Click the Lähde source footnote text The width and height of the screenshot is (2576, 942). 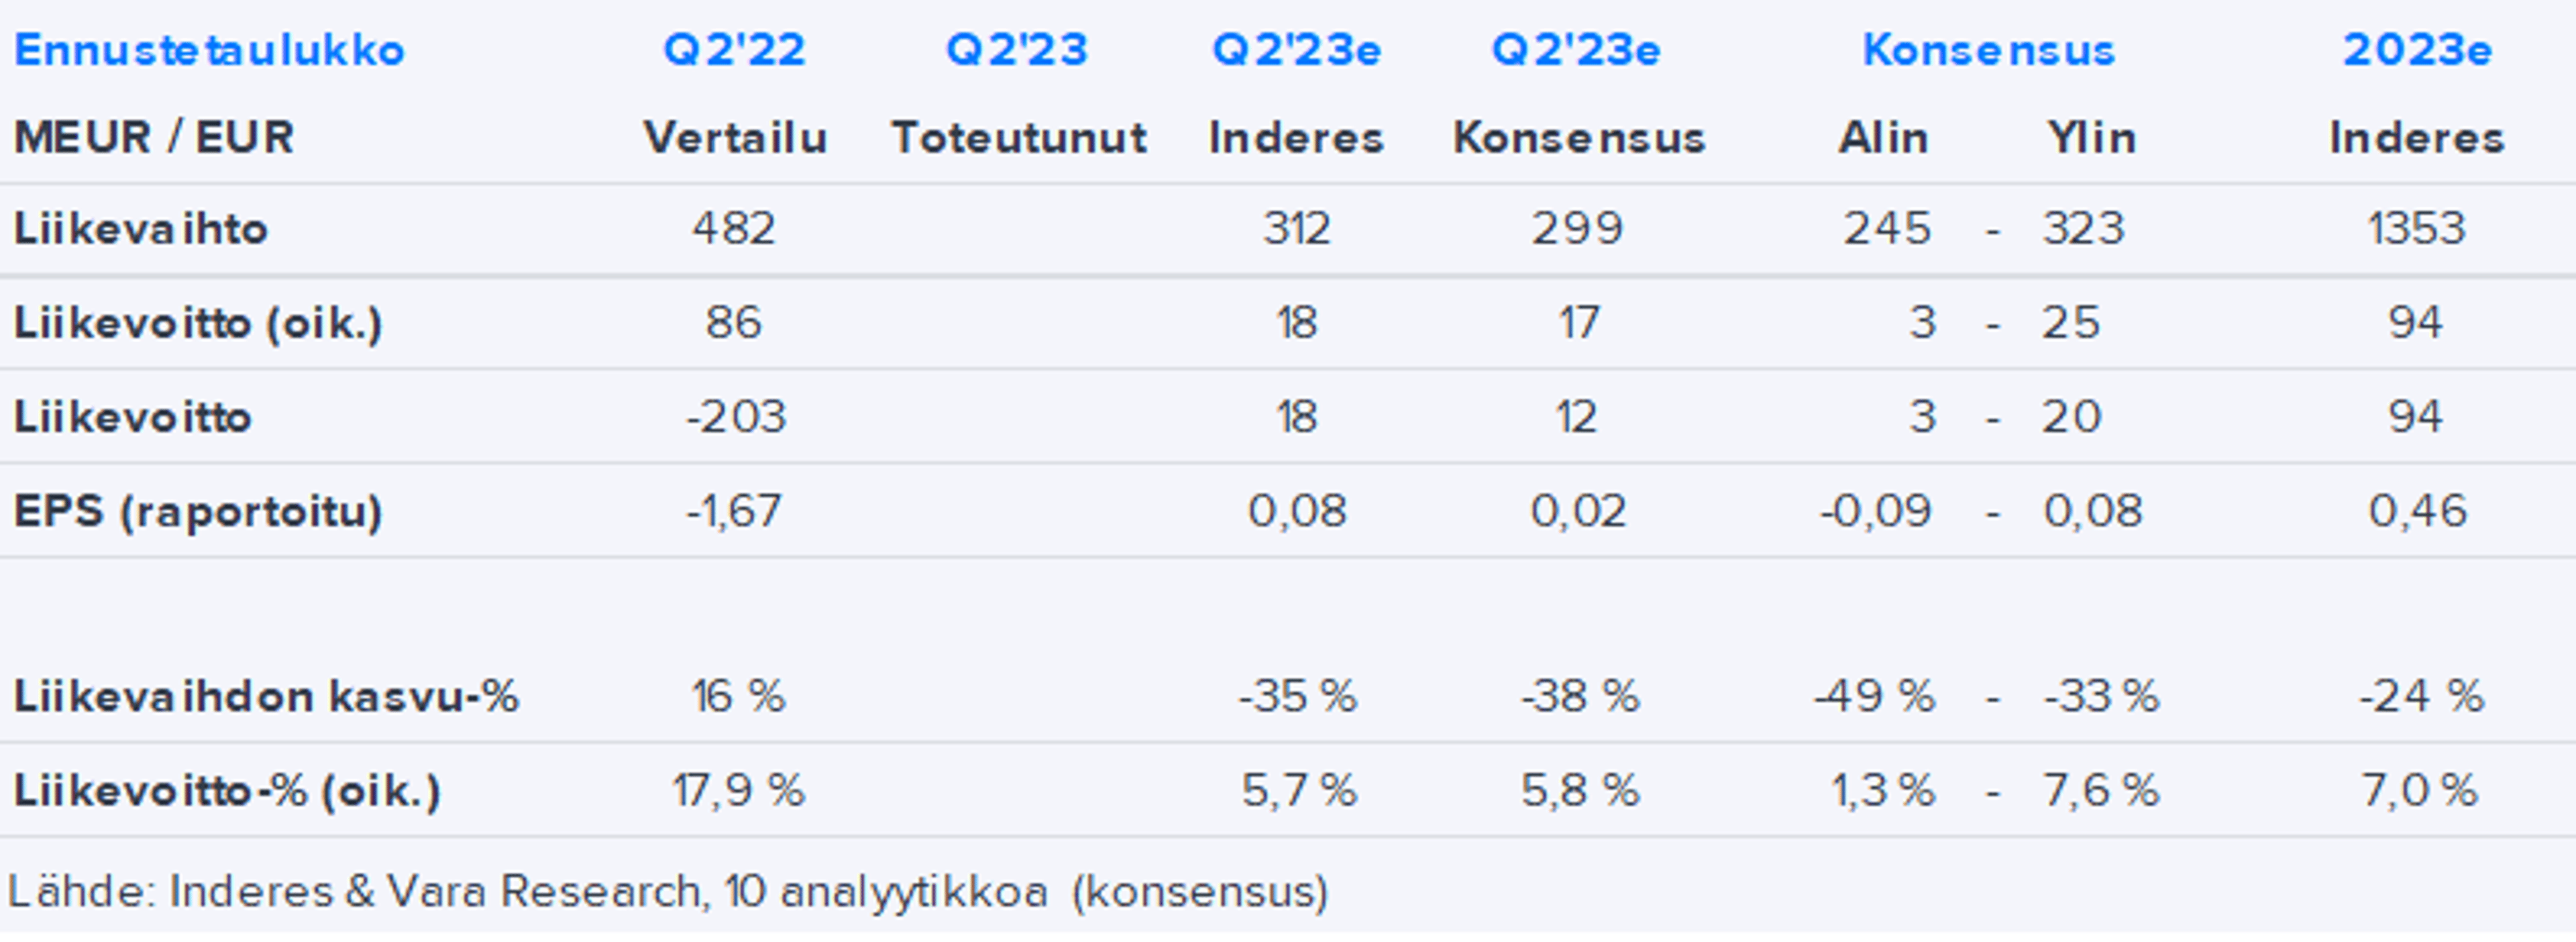click(668, 891)
